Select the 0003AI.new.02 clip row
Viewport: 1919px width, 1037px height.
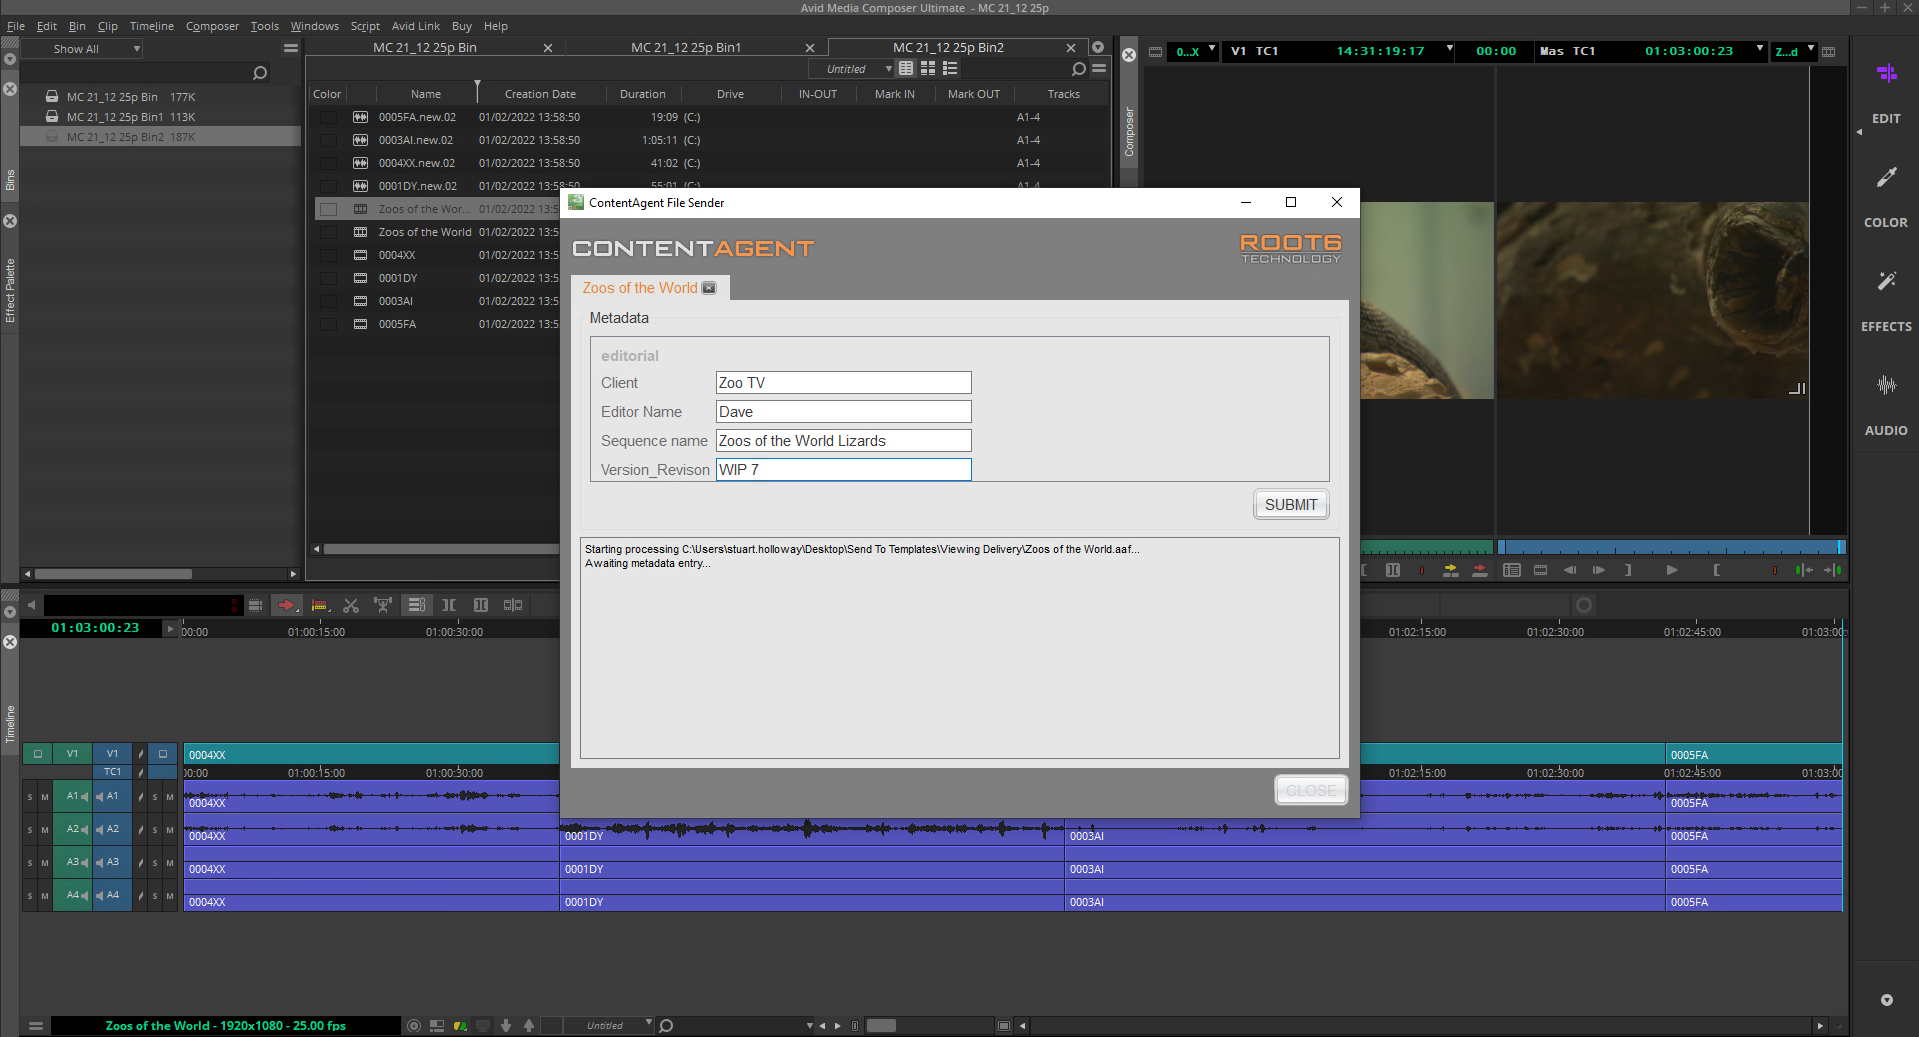710,140
